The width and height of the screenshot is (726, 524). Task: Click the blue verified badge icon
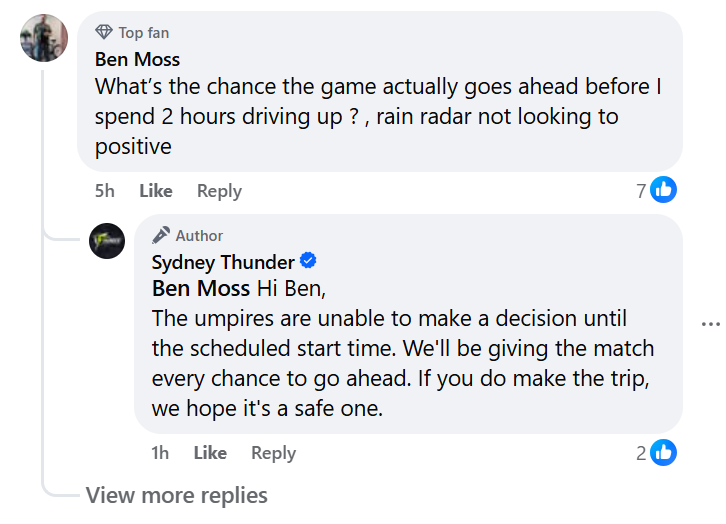(309, 261)
